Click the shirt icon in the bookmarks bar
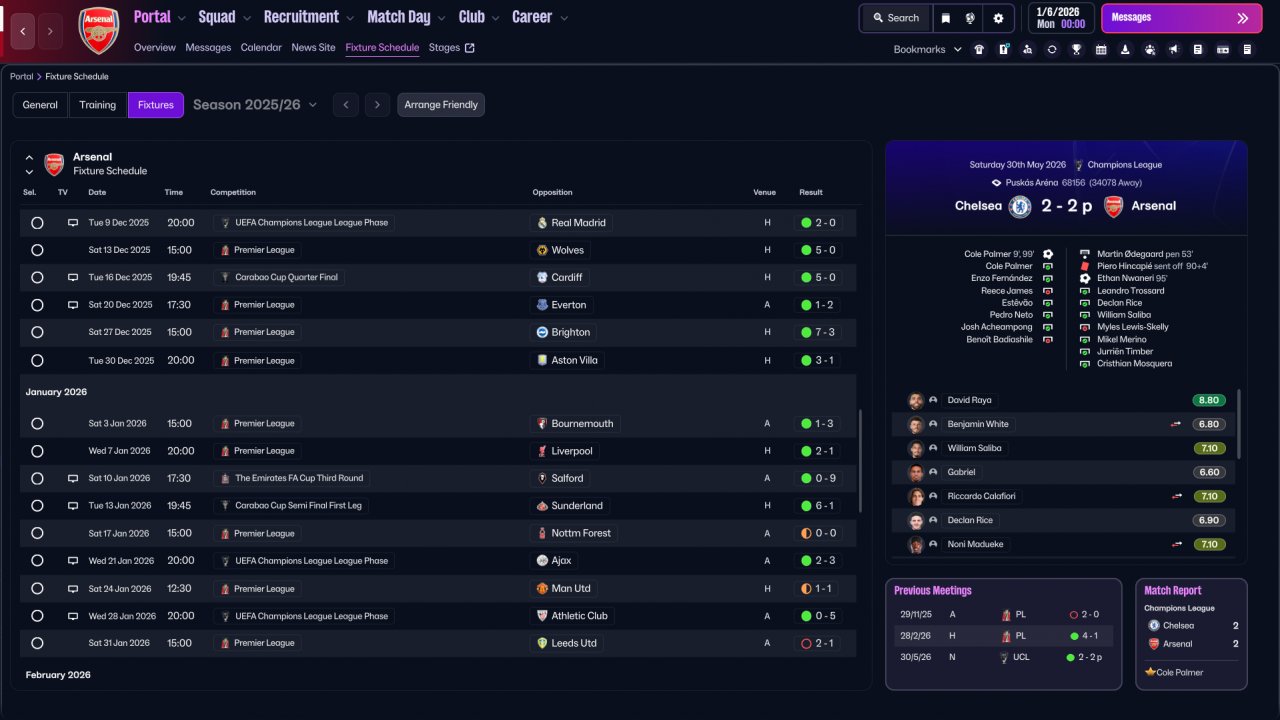 coord(978,49)
